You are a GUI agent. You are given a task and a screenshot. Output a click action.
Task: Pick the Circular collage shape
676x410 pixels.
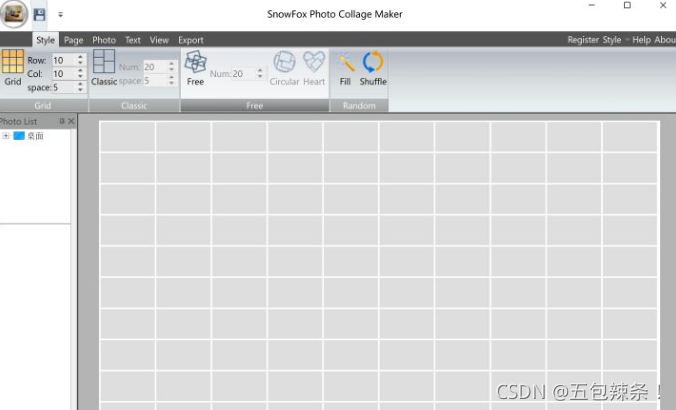click(284, 63)
